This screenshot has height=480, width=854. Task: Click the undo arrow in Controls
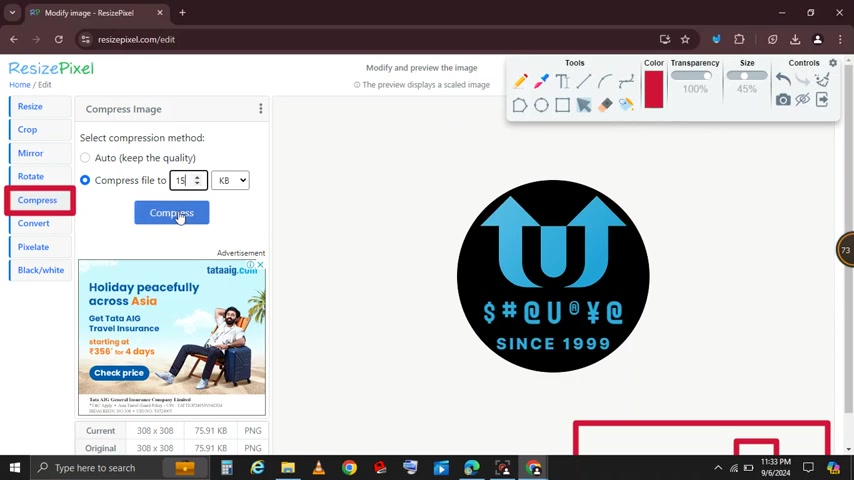(x=783, y=80)
